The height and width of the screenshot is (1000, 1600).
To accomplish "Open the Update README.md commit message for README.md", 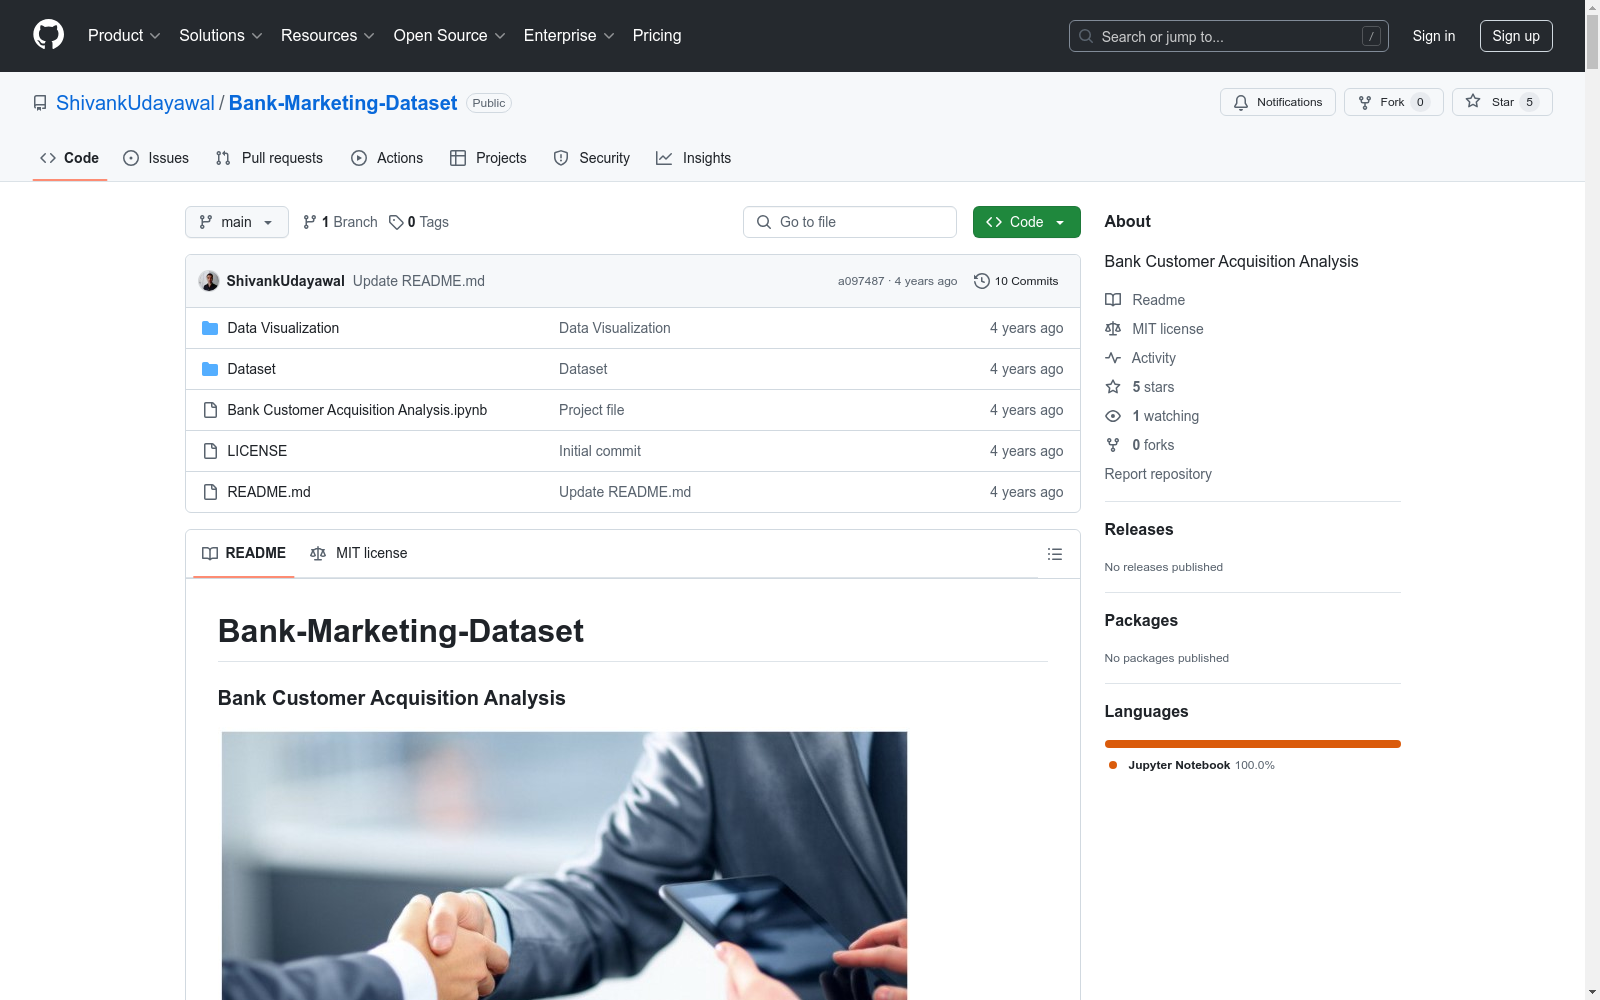I will 625,492.
